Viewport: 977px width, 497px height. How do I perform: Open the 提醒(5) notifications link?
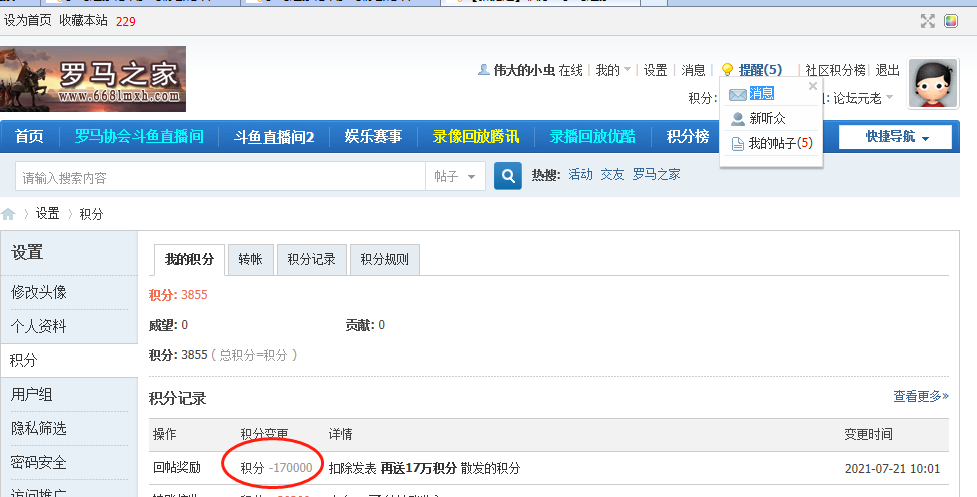(760, 70)
